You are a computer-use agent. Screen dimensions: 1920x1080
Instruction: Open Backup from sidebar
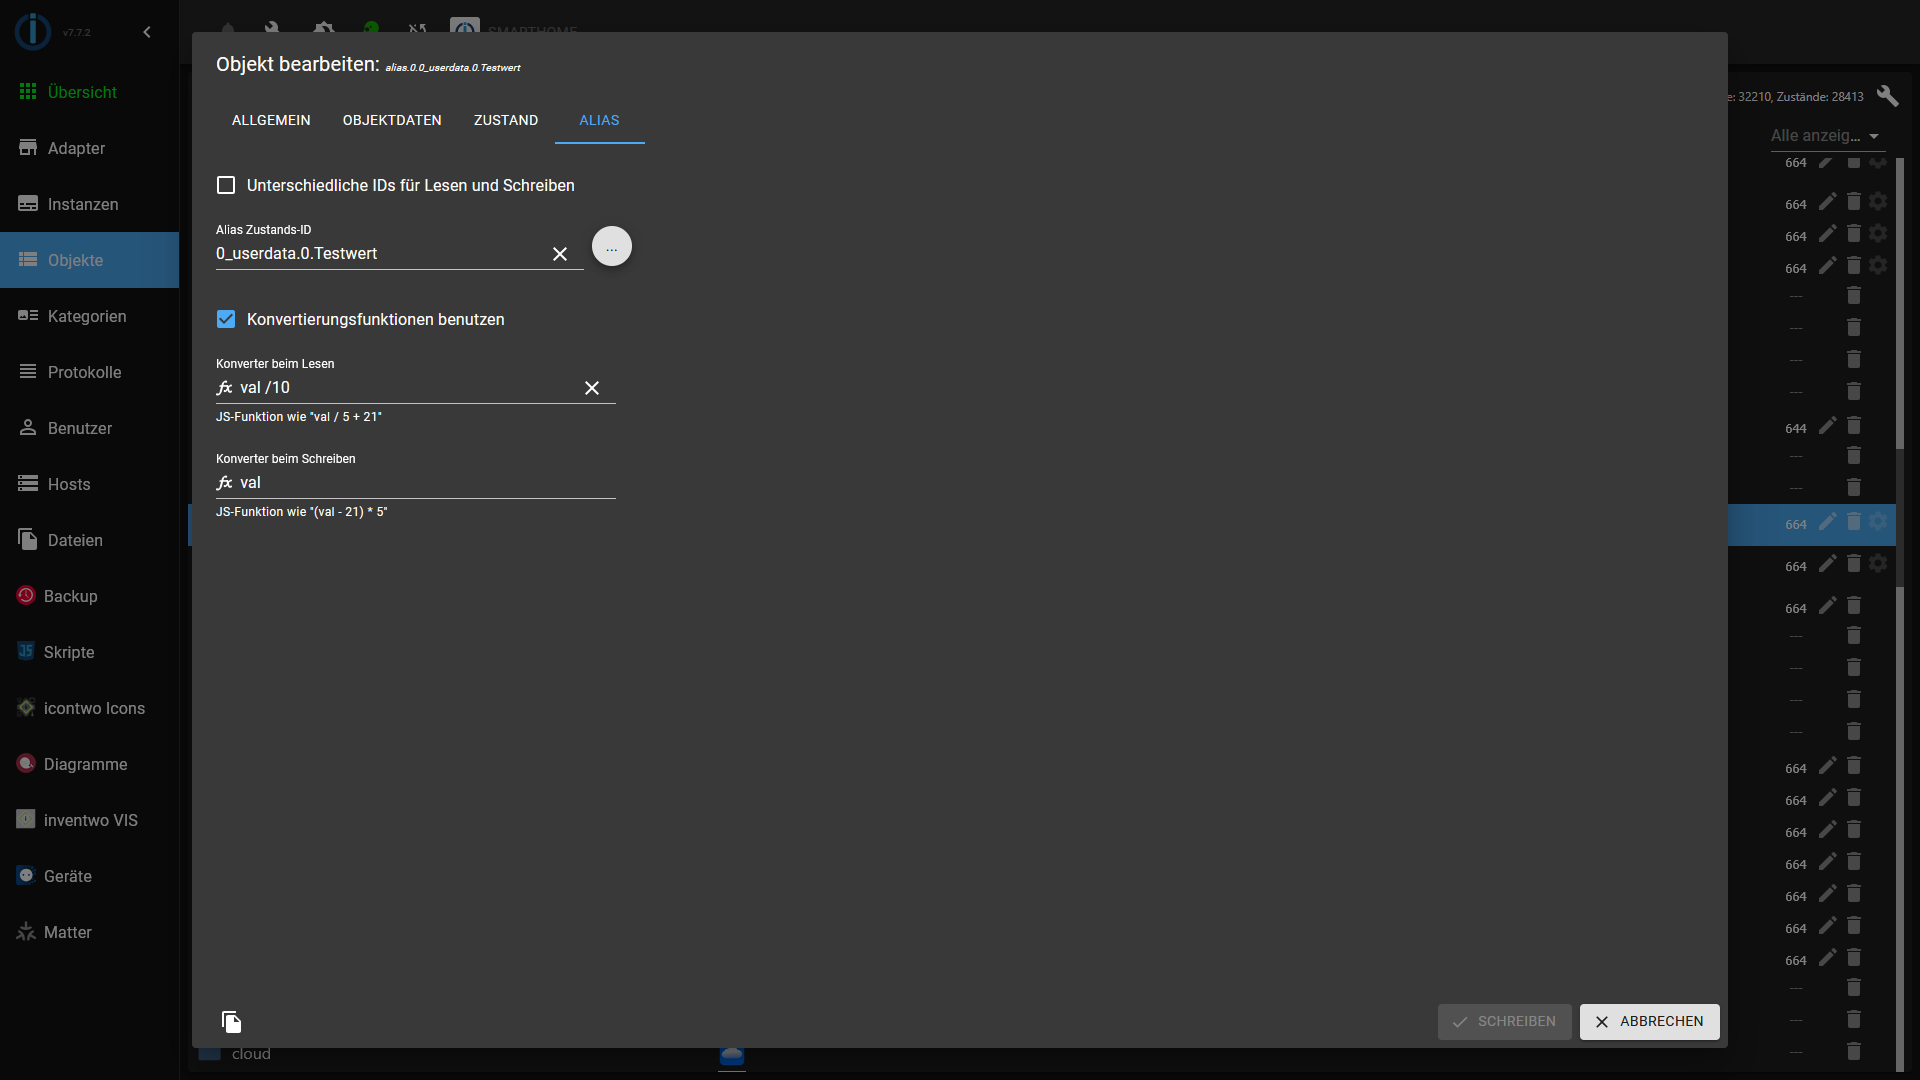(x=70, y=596)
